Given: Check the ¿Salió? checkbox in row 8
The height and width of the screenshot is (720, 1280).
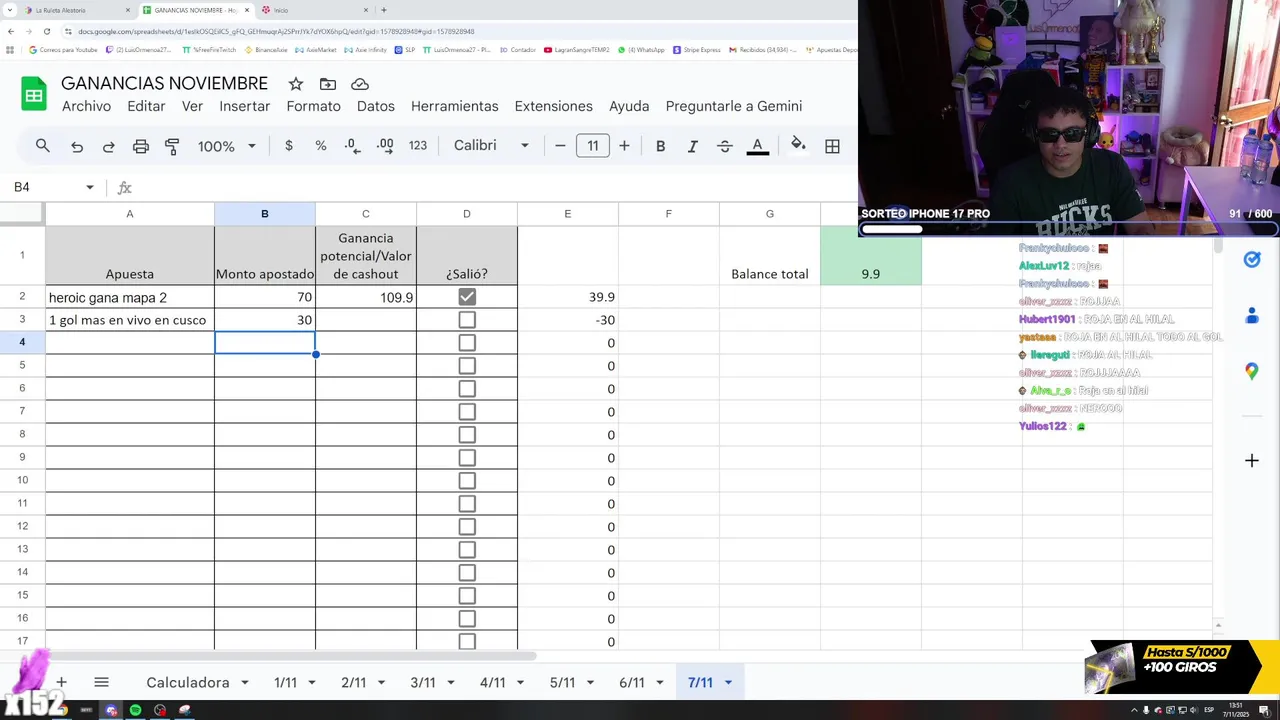Looking at the screenshot, I should point(467,435).
